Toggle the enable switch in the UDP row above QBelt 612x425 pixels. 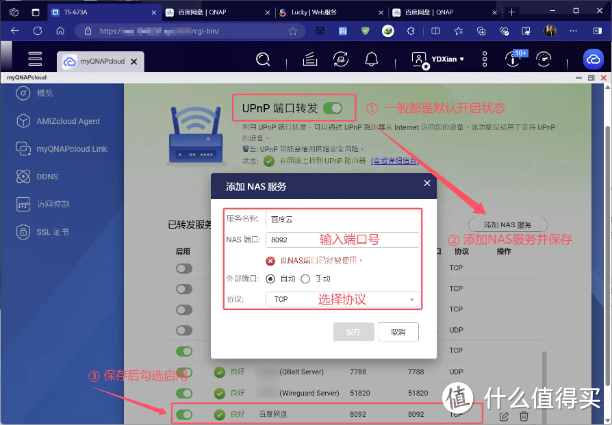tap(184, 331)
